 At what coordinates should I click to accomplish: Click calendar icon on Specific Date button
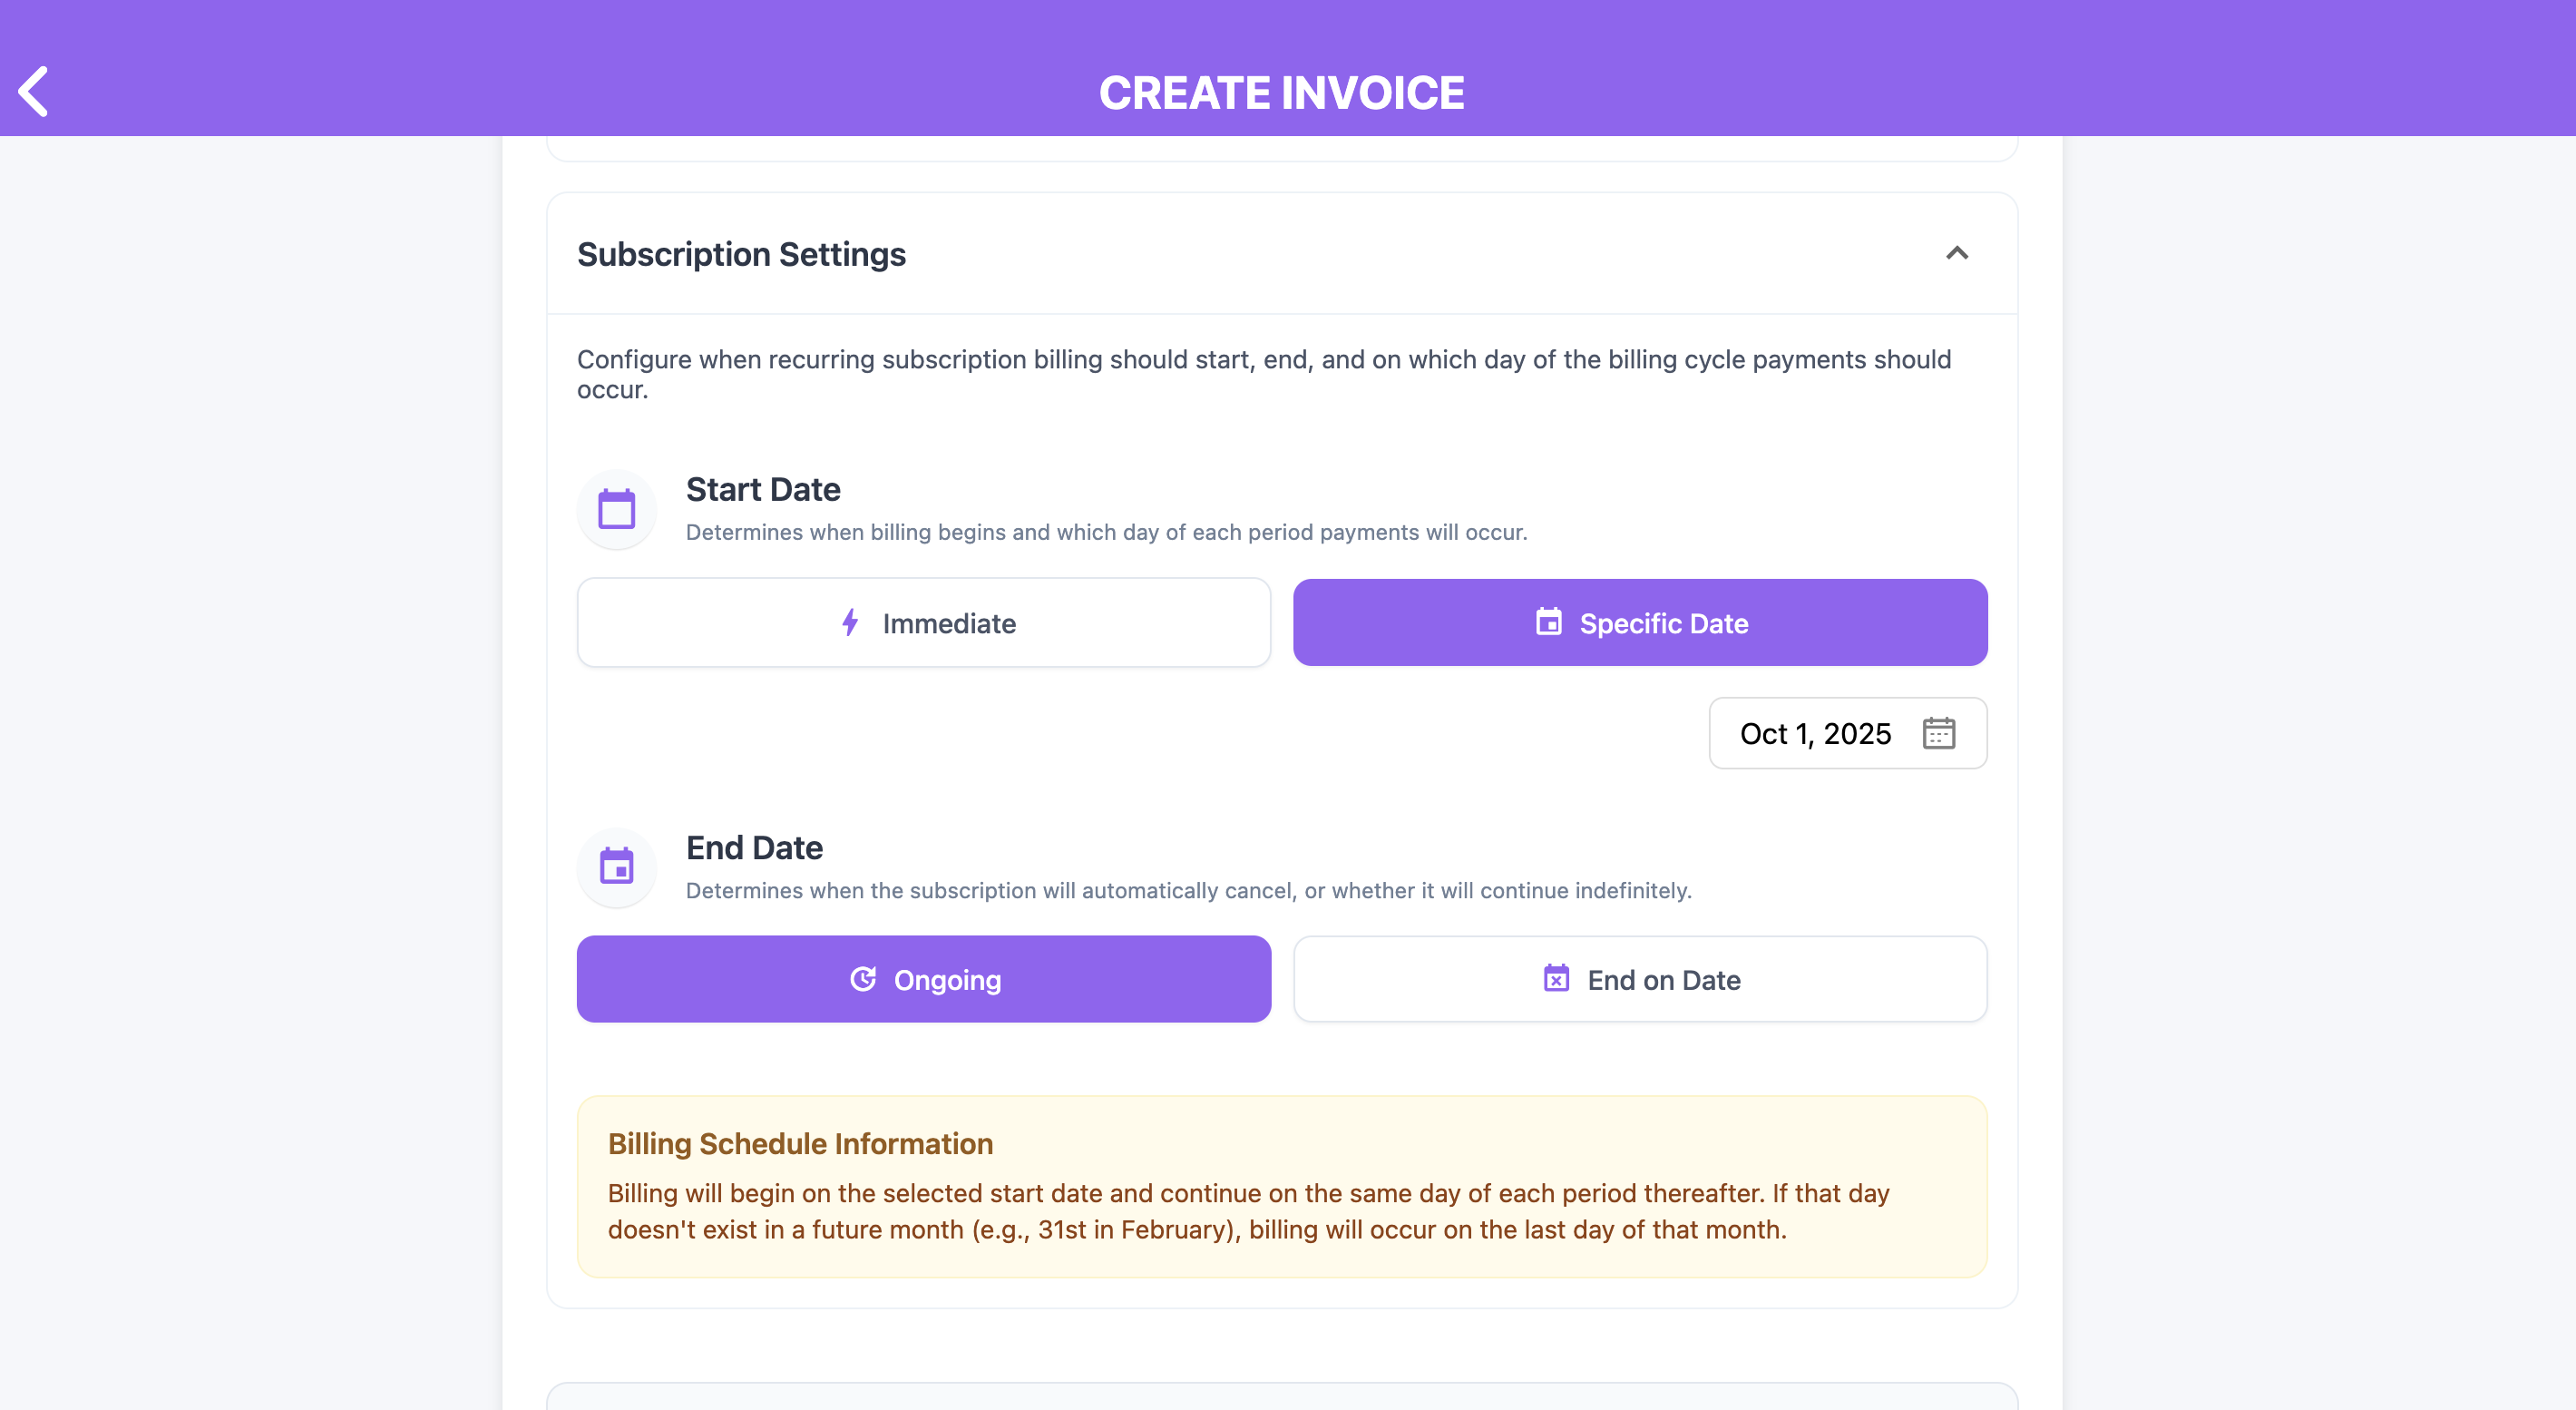tap(1548, 622)
